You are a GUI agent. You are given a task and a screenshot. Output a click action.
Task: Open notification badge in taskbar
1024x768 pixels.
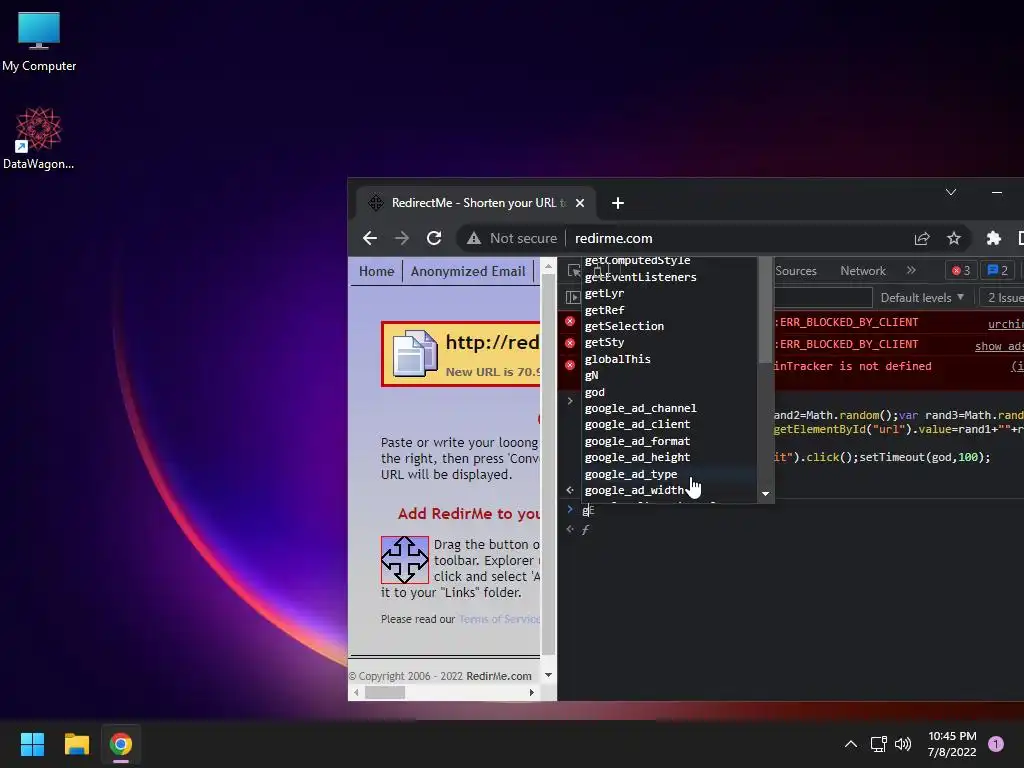tap(996, 744)
